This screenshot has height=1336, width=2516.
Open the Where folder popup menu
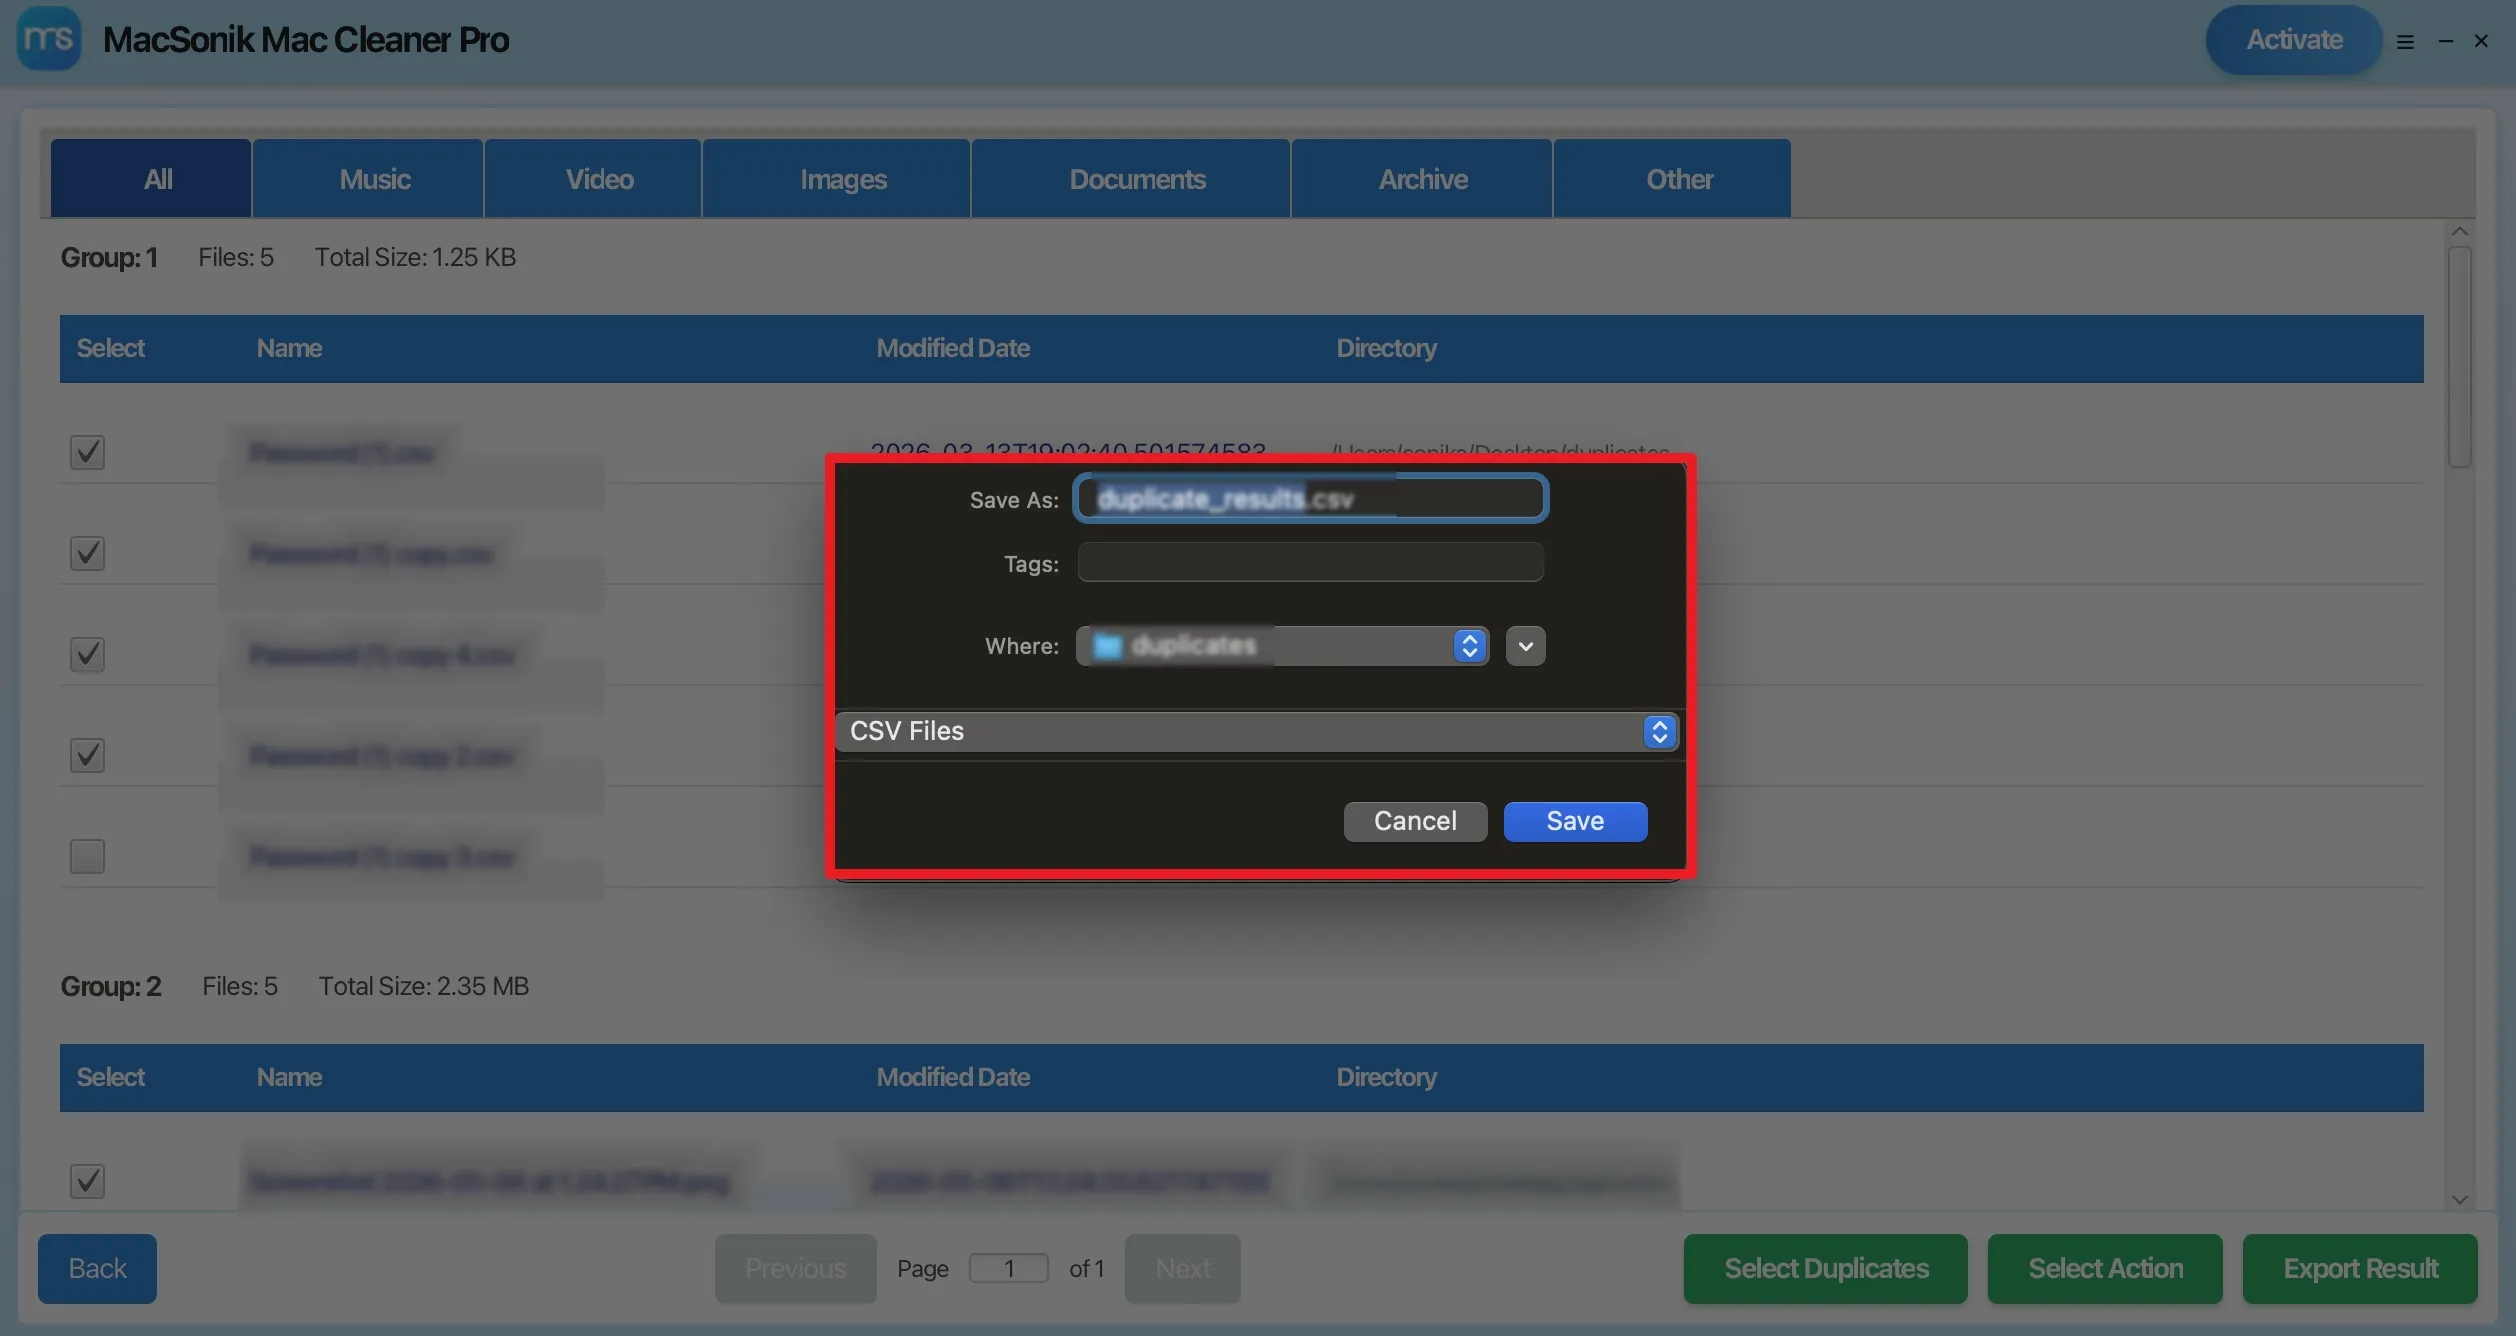click(x=1282, y=646)
